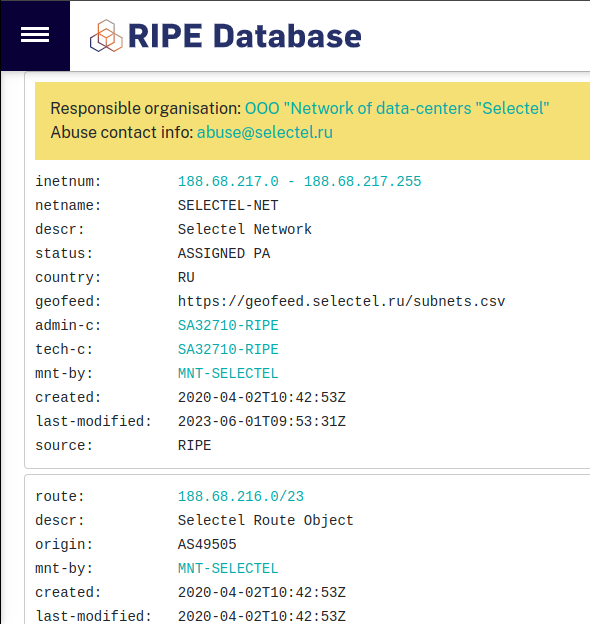The height and width of the screenshot is (624, 590).
Task: Select the country value RU
Action: click(x=186, y=277)
